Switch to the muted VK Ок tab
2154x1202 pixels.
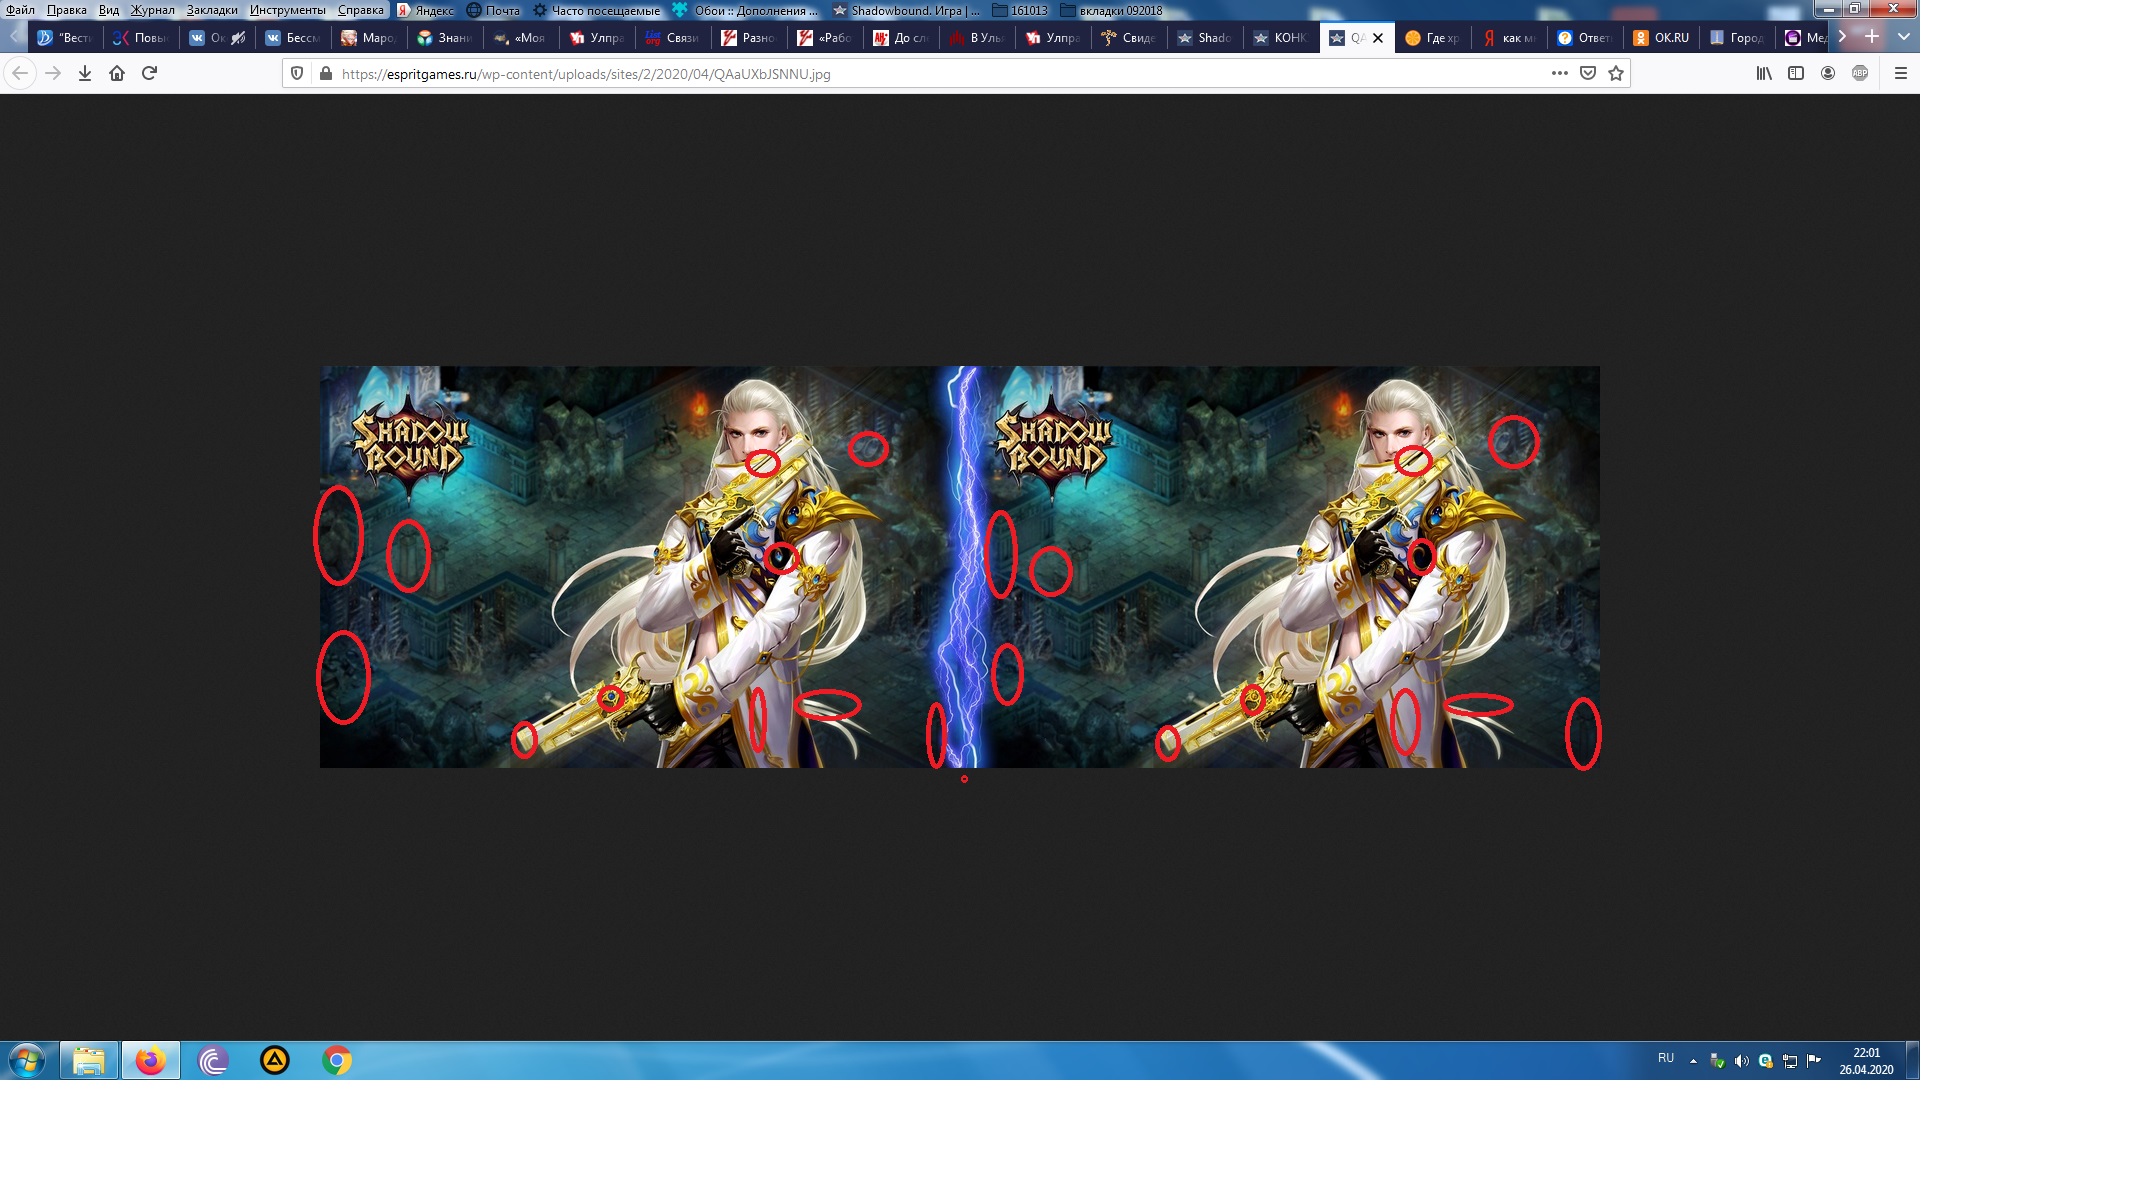pos(217,38)
